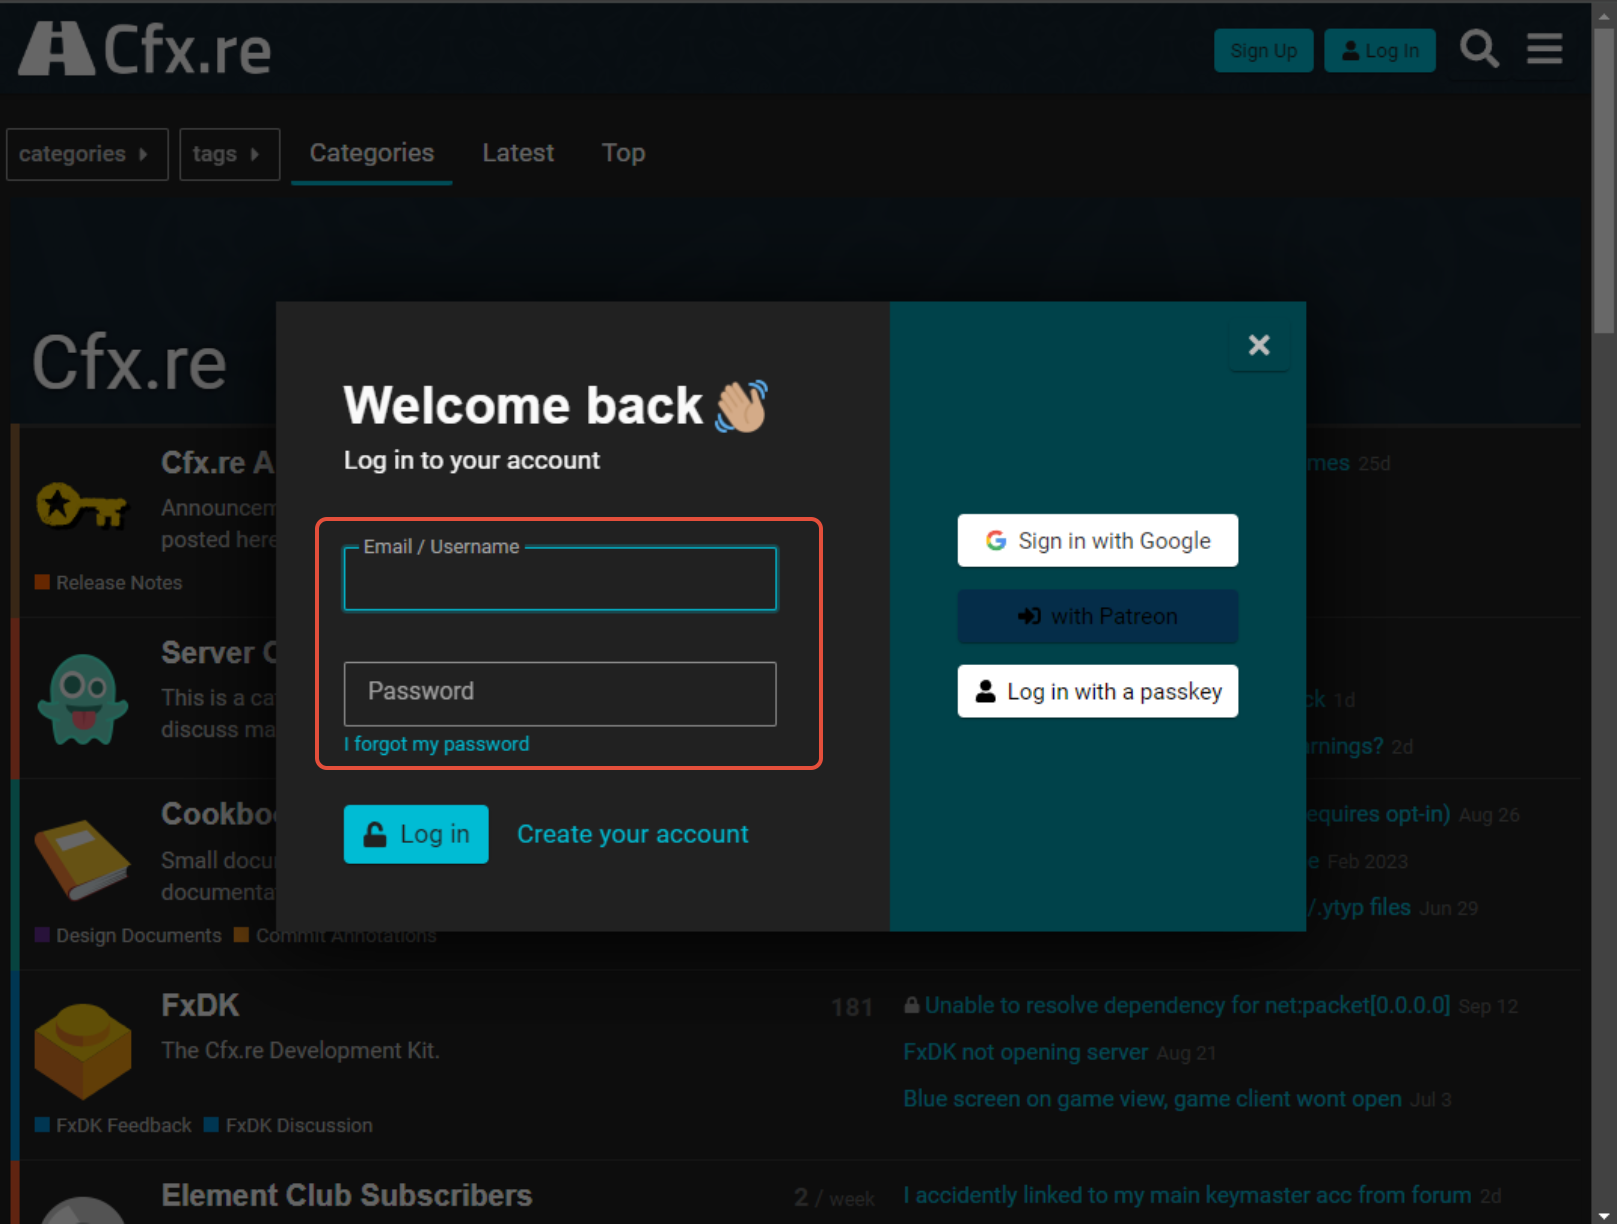This screenshot has width=1617, height=1224.
Task: Click the 'I forgot my password' link
Action: coord(437,744)
